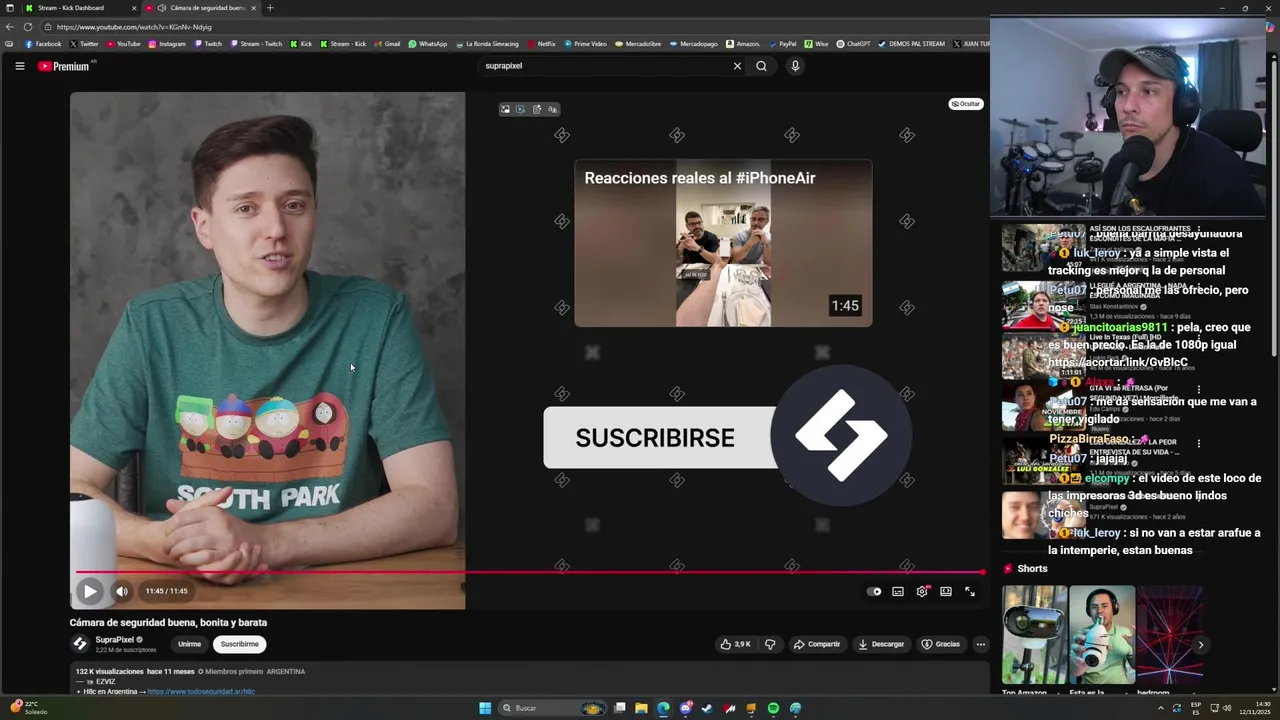Open the 22°C weather widget

click(x=28, y=708)
